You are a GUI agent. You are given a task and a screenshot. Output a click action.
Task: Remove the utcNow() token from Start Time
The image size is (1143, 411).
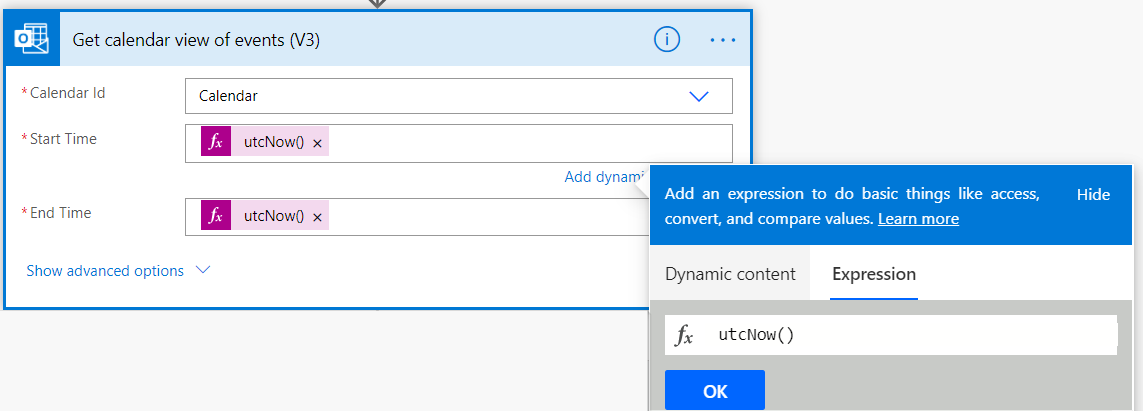click(x=318, y=143)
